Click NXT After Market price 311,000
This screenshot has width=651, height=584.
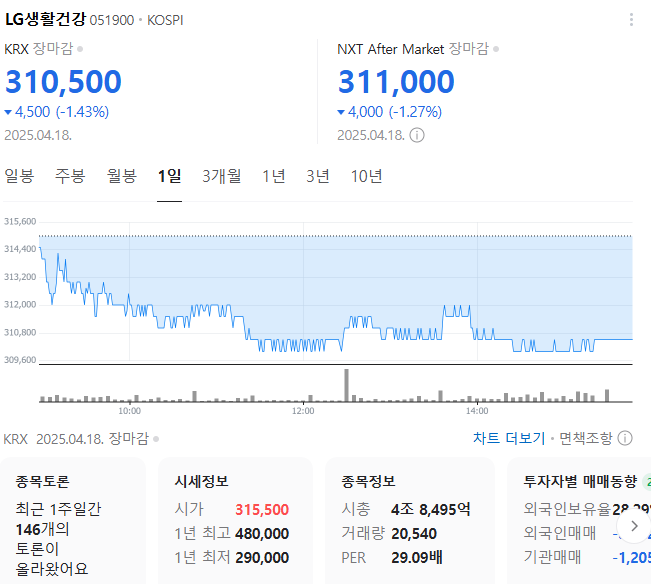click(396, 81)
